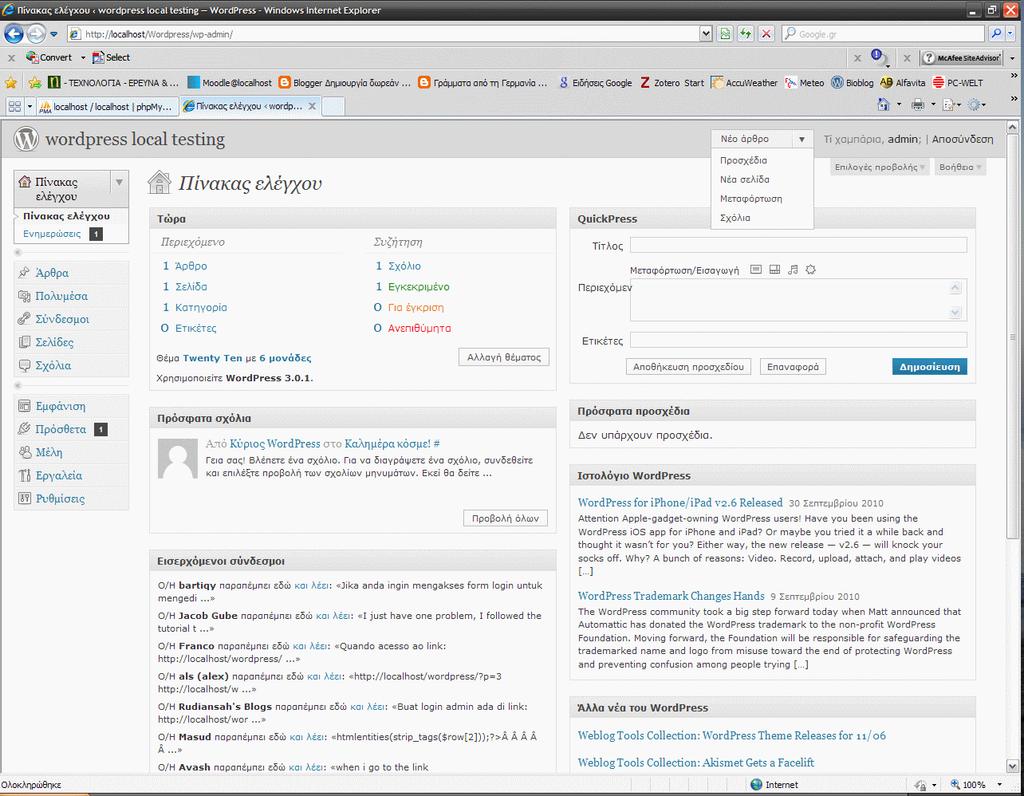Click the WordPress logo in the header
This screenshot has width=1024, height=796.
(x=26, y=138)
